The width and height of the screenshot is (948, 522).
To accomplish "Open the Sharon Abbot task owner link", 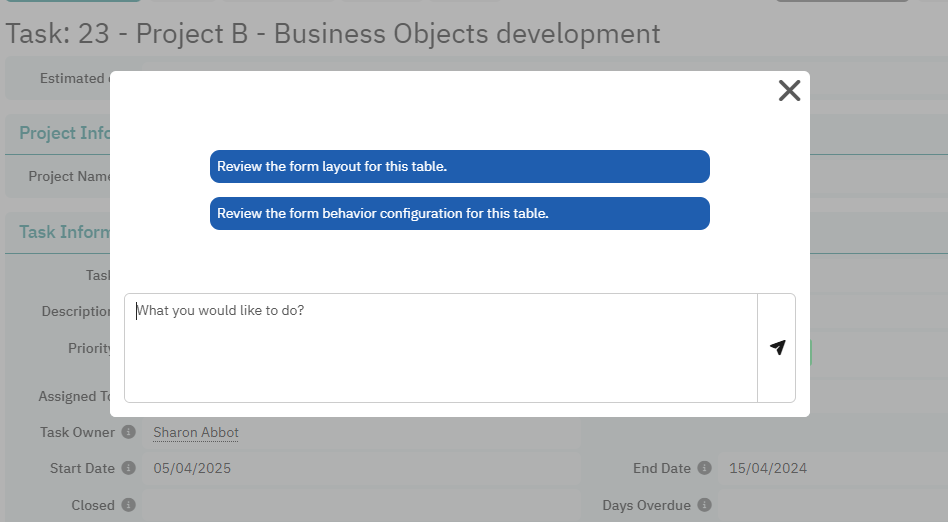I will coord(196,432).
